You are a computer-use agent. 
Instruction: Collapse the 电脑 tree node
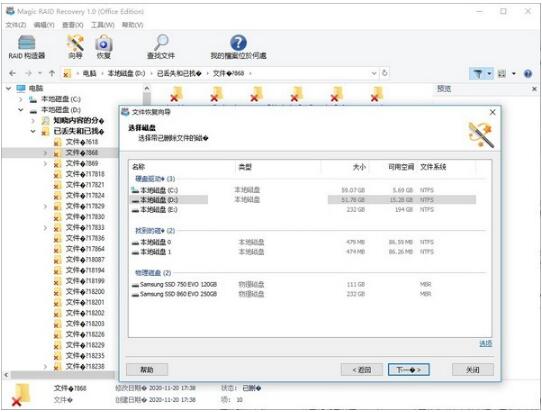click(x=9, y=89)
